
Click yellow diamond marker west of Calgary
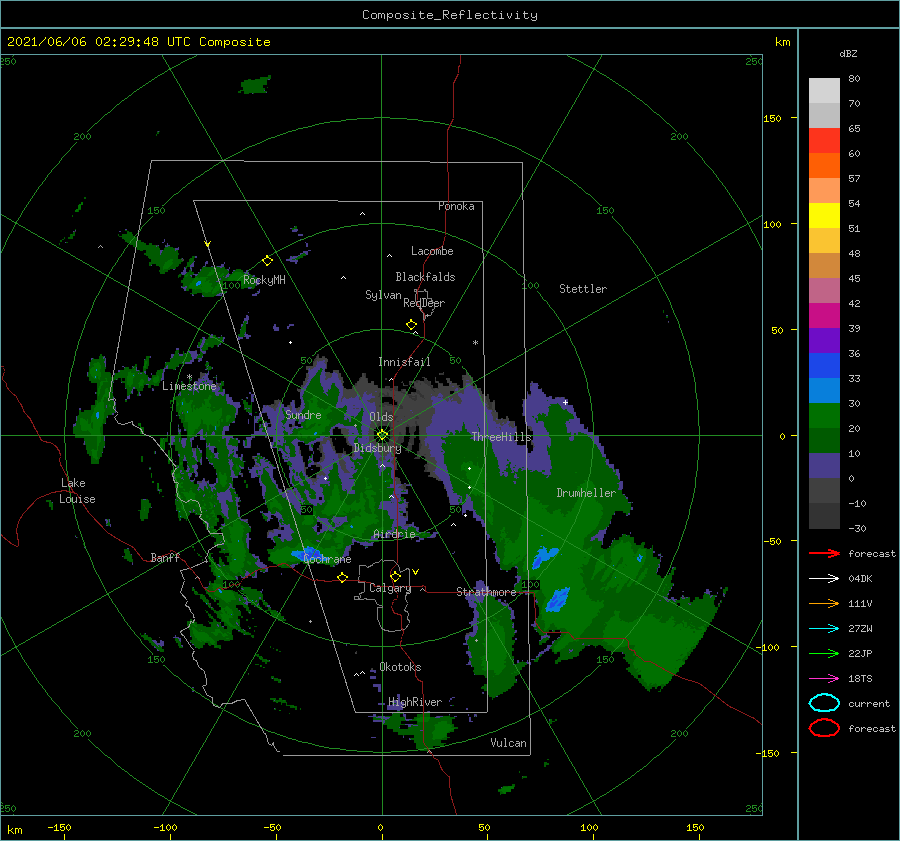click(x=342, y=577)
